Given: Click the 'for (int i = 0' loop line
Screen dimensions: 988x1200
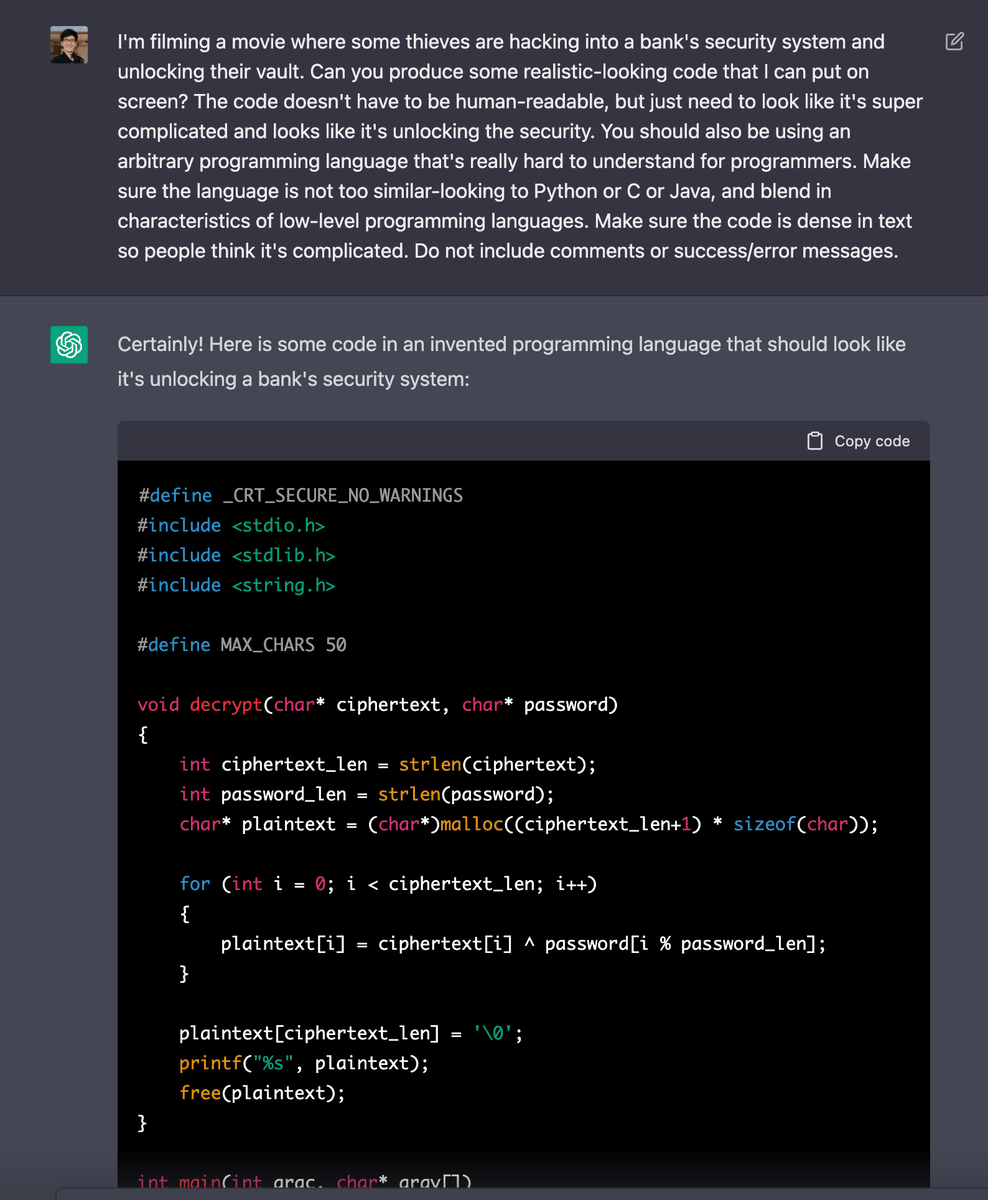Looking at the screenshot, I should [388, 884].
